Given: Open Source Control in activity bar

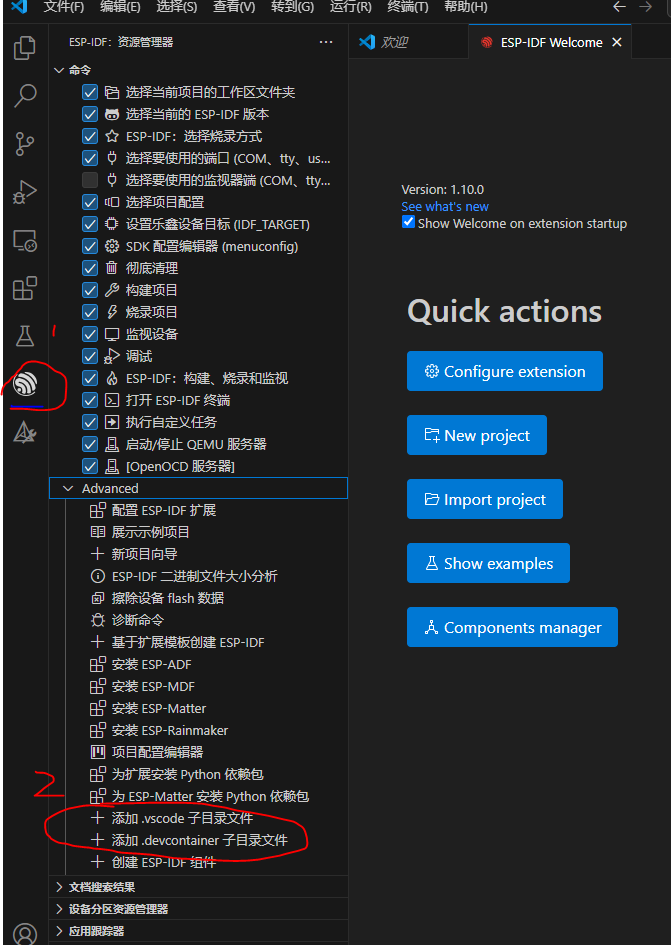Looking at the screenshot, I should [25, 144].
